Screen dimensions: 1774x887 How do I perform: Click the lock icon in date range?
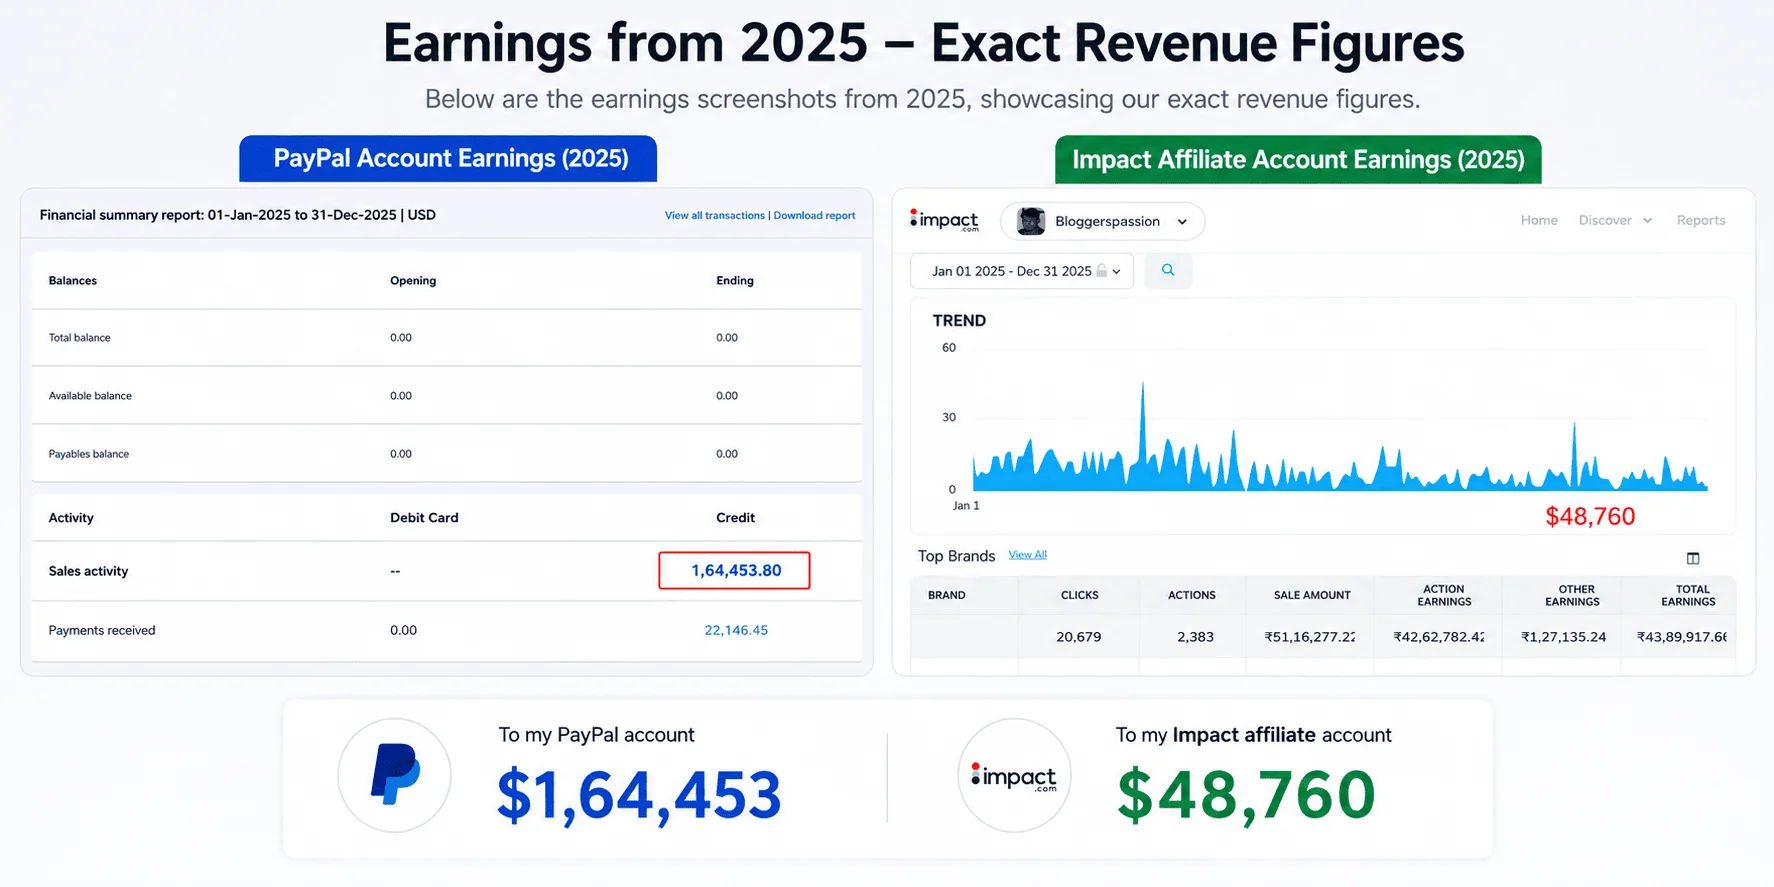(1101, 271)
